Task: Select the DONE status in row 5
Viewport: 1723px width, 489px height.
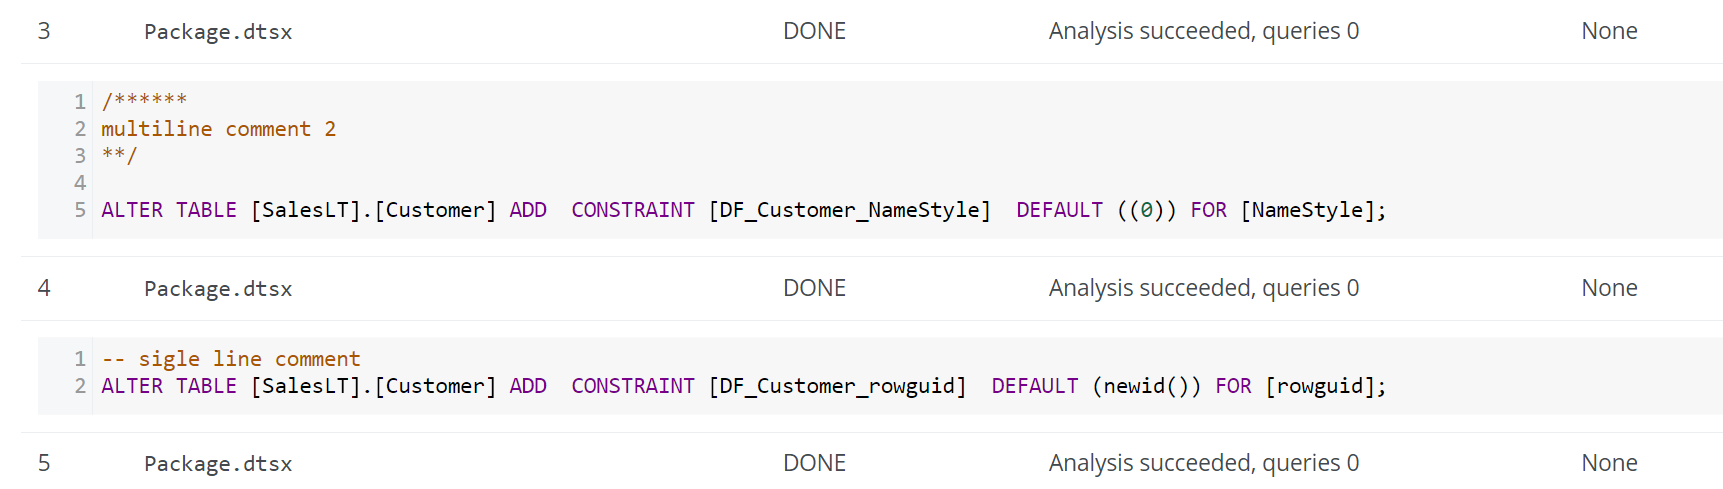Action: point(814,463)
